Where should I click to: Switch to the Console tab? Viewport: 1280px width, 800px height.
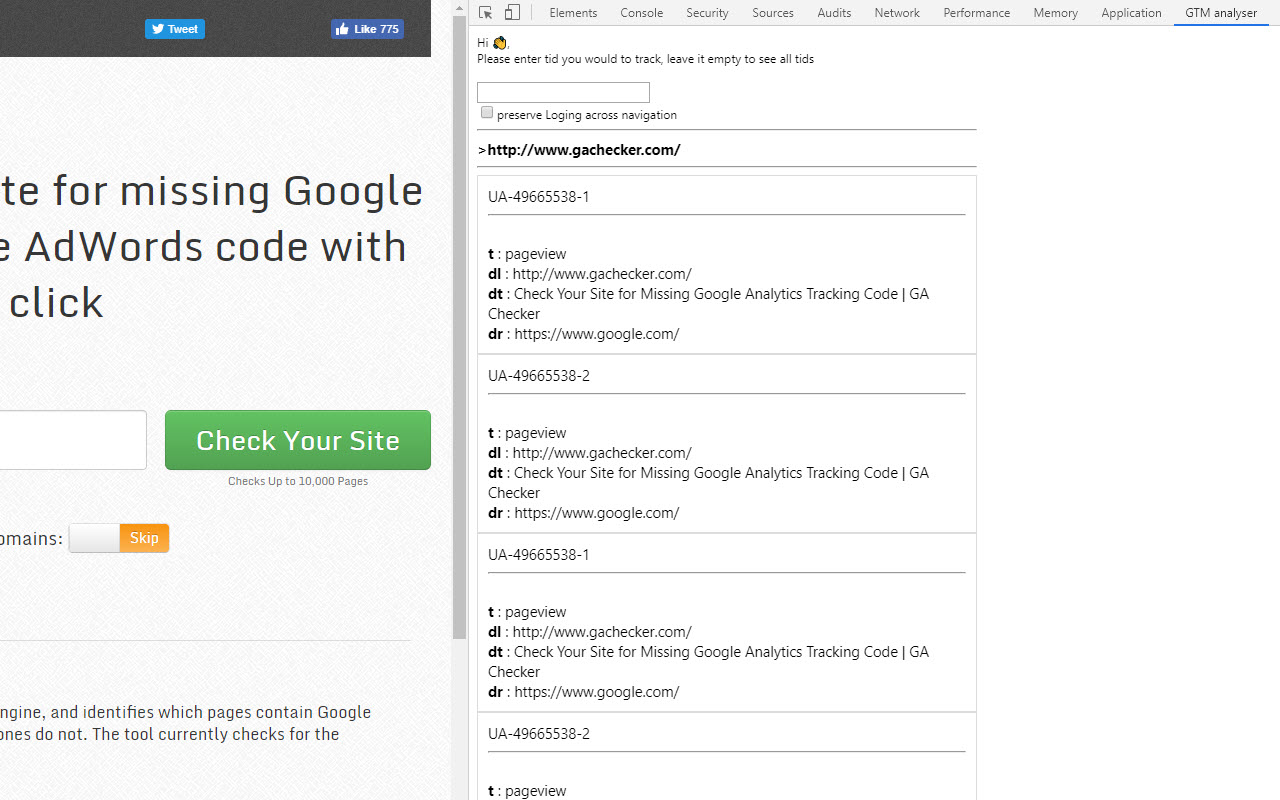[x=641, y=13]
